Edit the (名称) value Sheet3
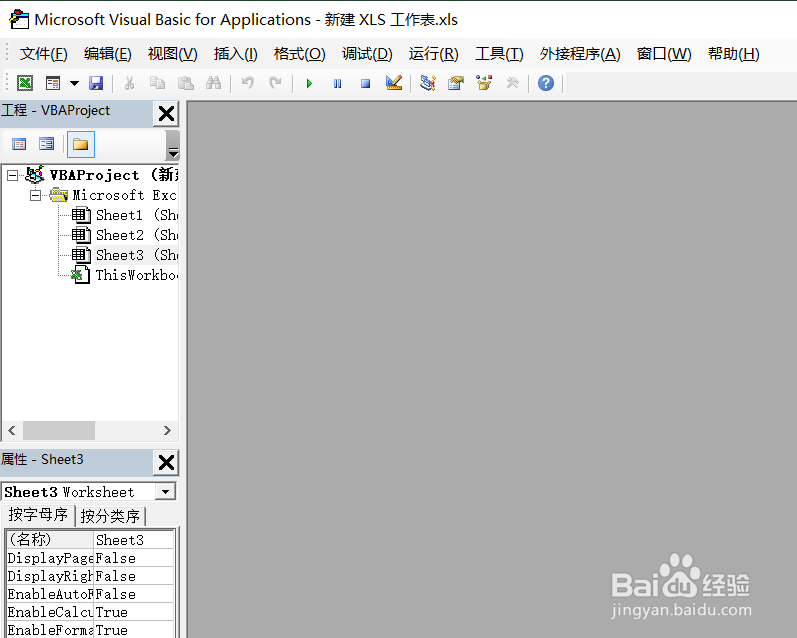797x638 pixels. coord(134,540)
